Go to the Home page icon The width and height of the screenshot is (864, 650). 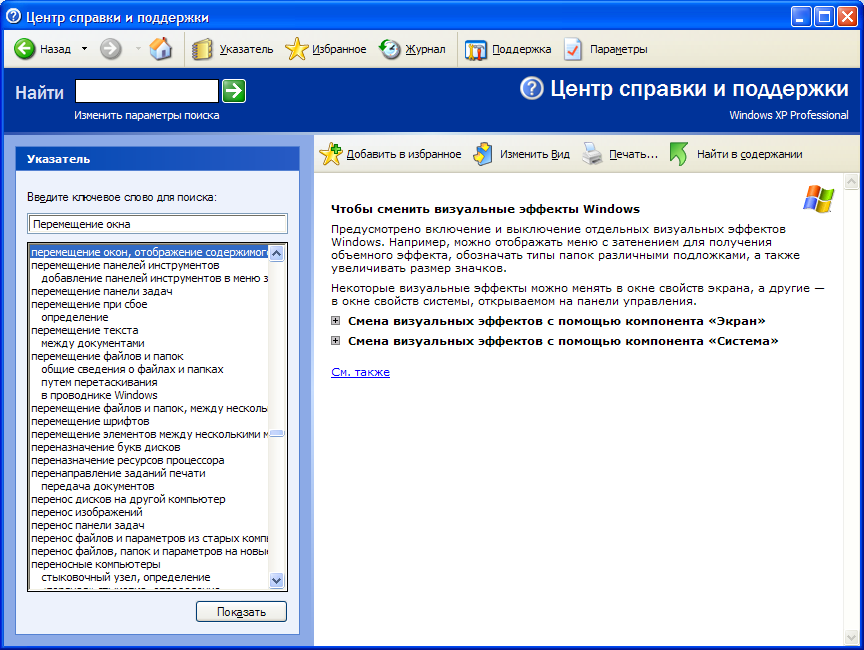click(x=160, y=48)
